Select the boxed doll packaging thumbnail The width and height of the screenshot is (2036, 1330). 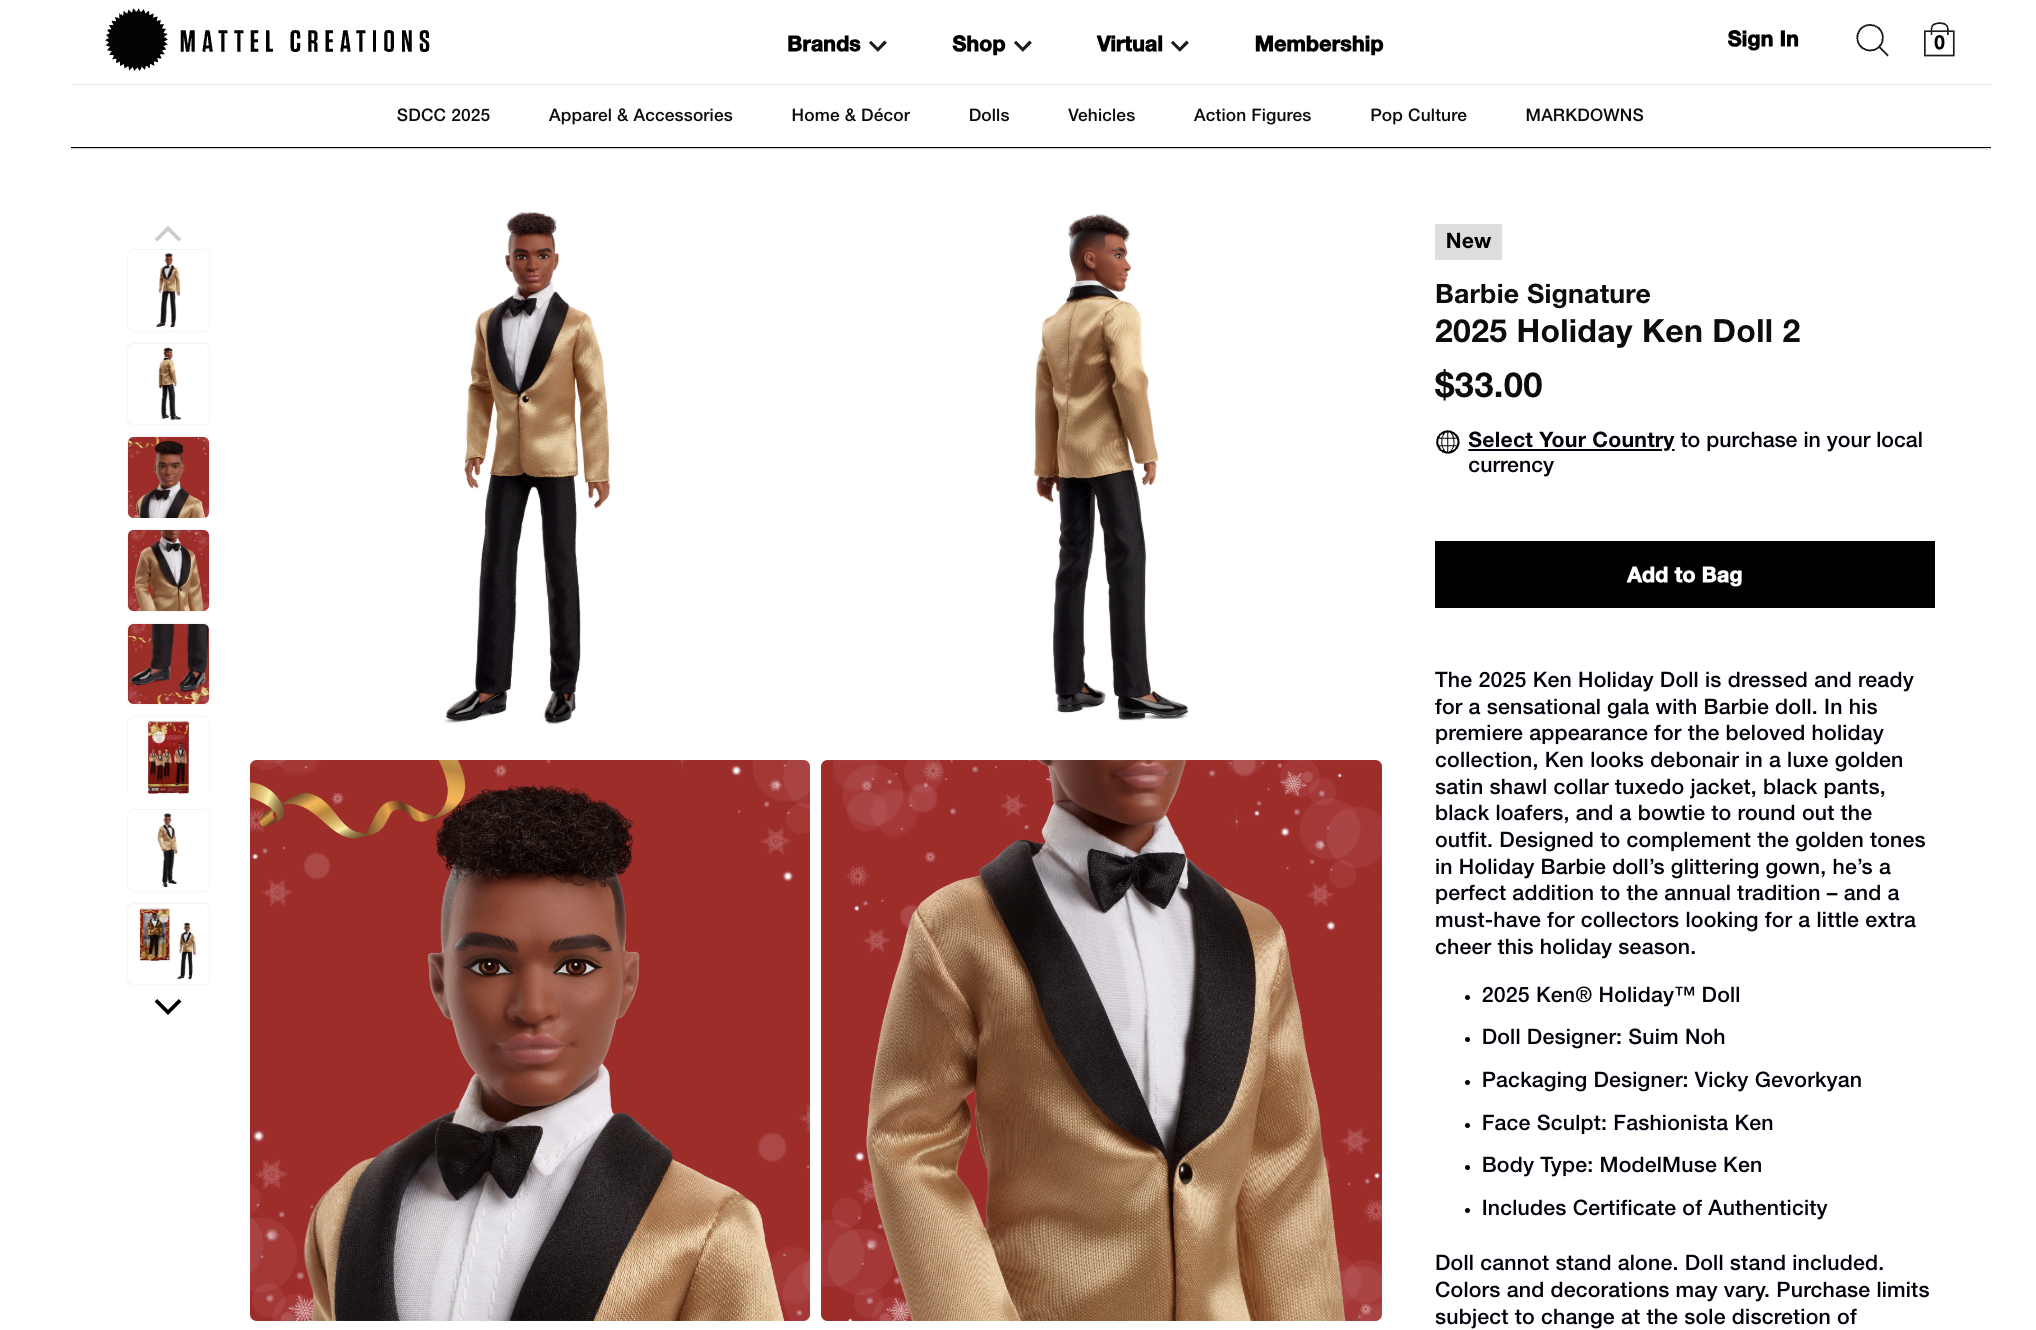168,757
